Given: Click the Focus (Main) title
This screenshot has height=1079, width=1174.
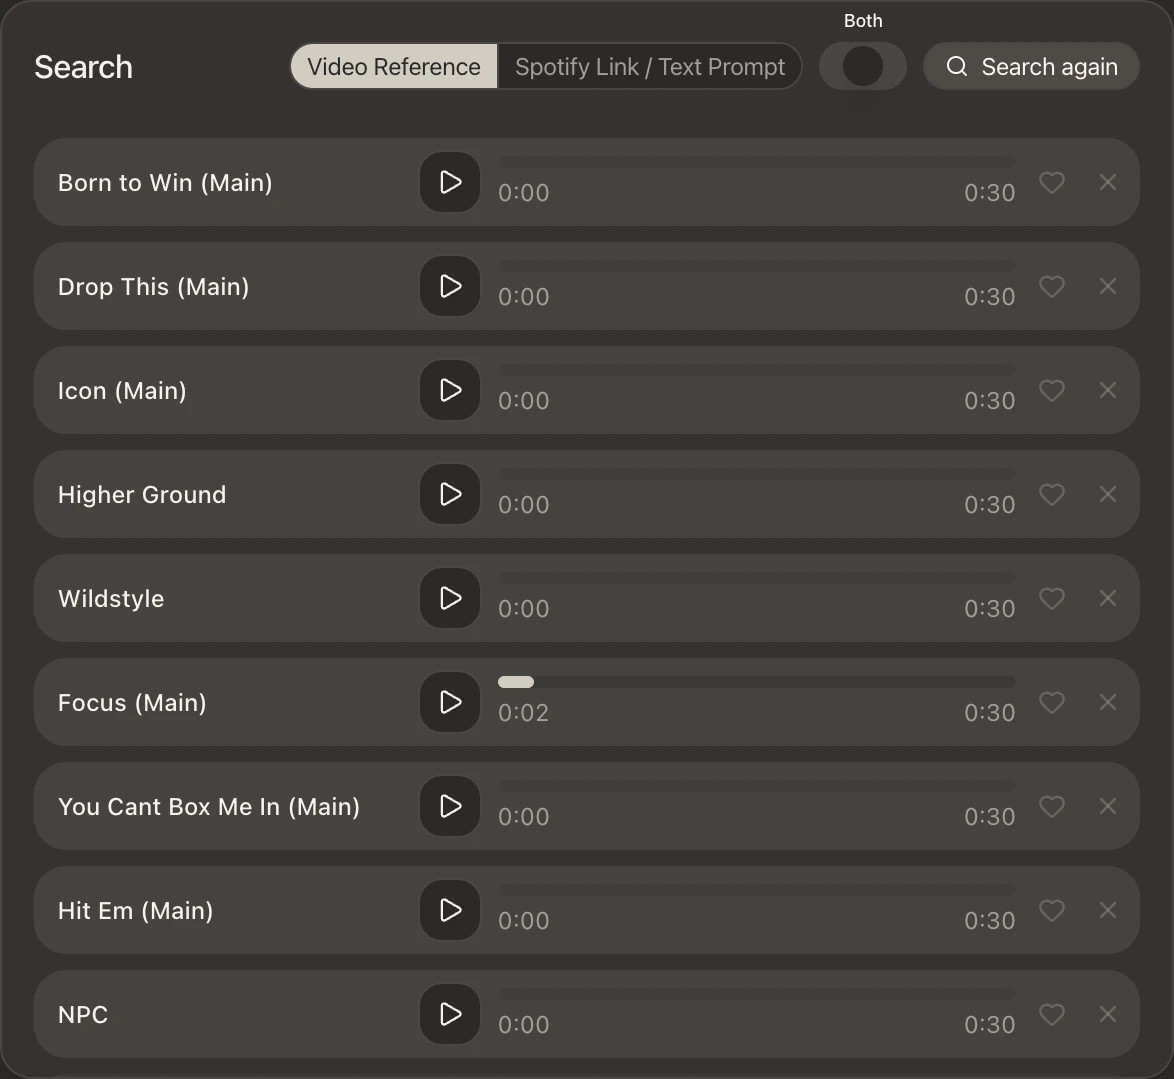Looking at the screenshot, I should pyautogui.click(x=132, y=703).
